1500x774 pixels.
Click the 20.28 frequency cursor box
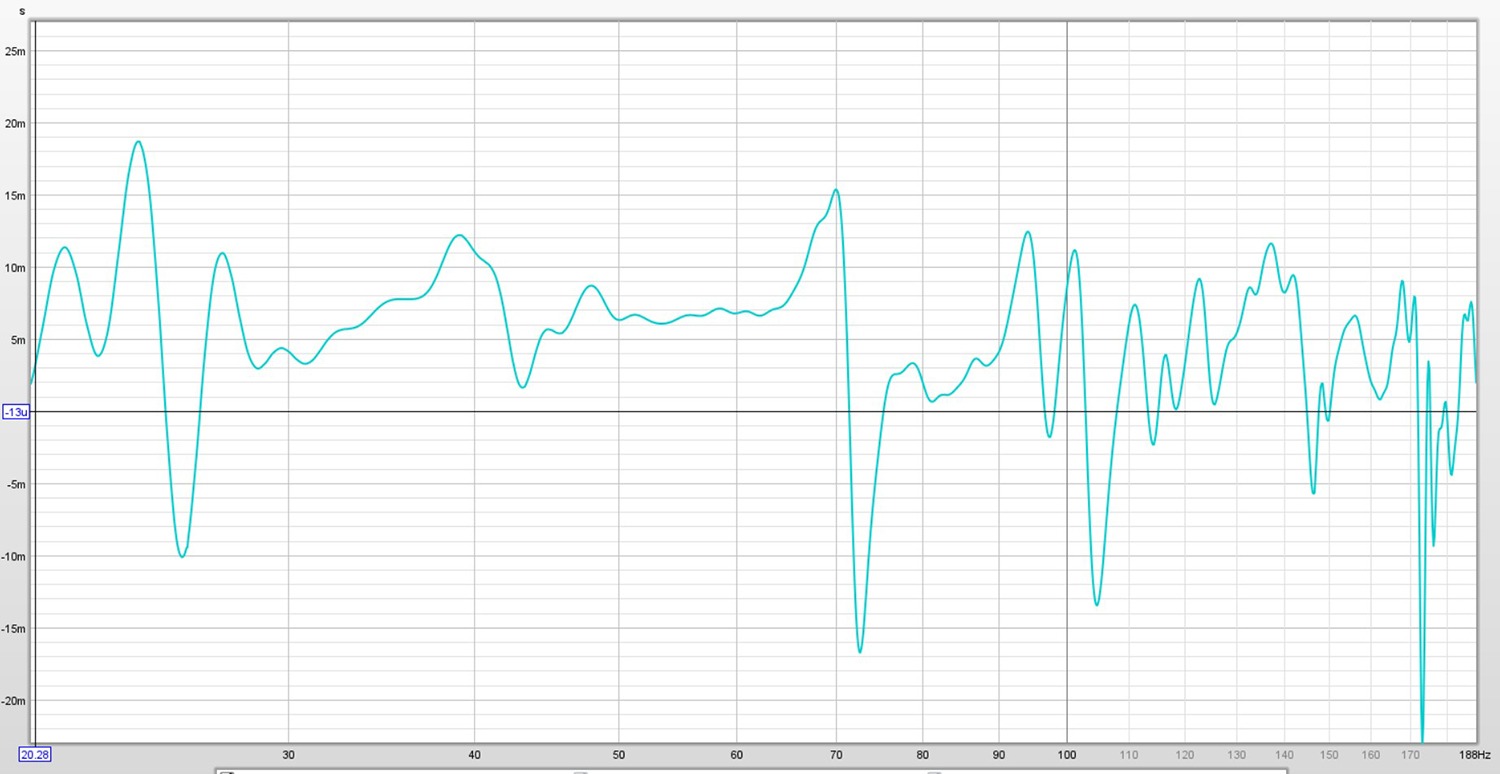(34, 754)
